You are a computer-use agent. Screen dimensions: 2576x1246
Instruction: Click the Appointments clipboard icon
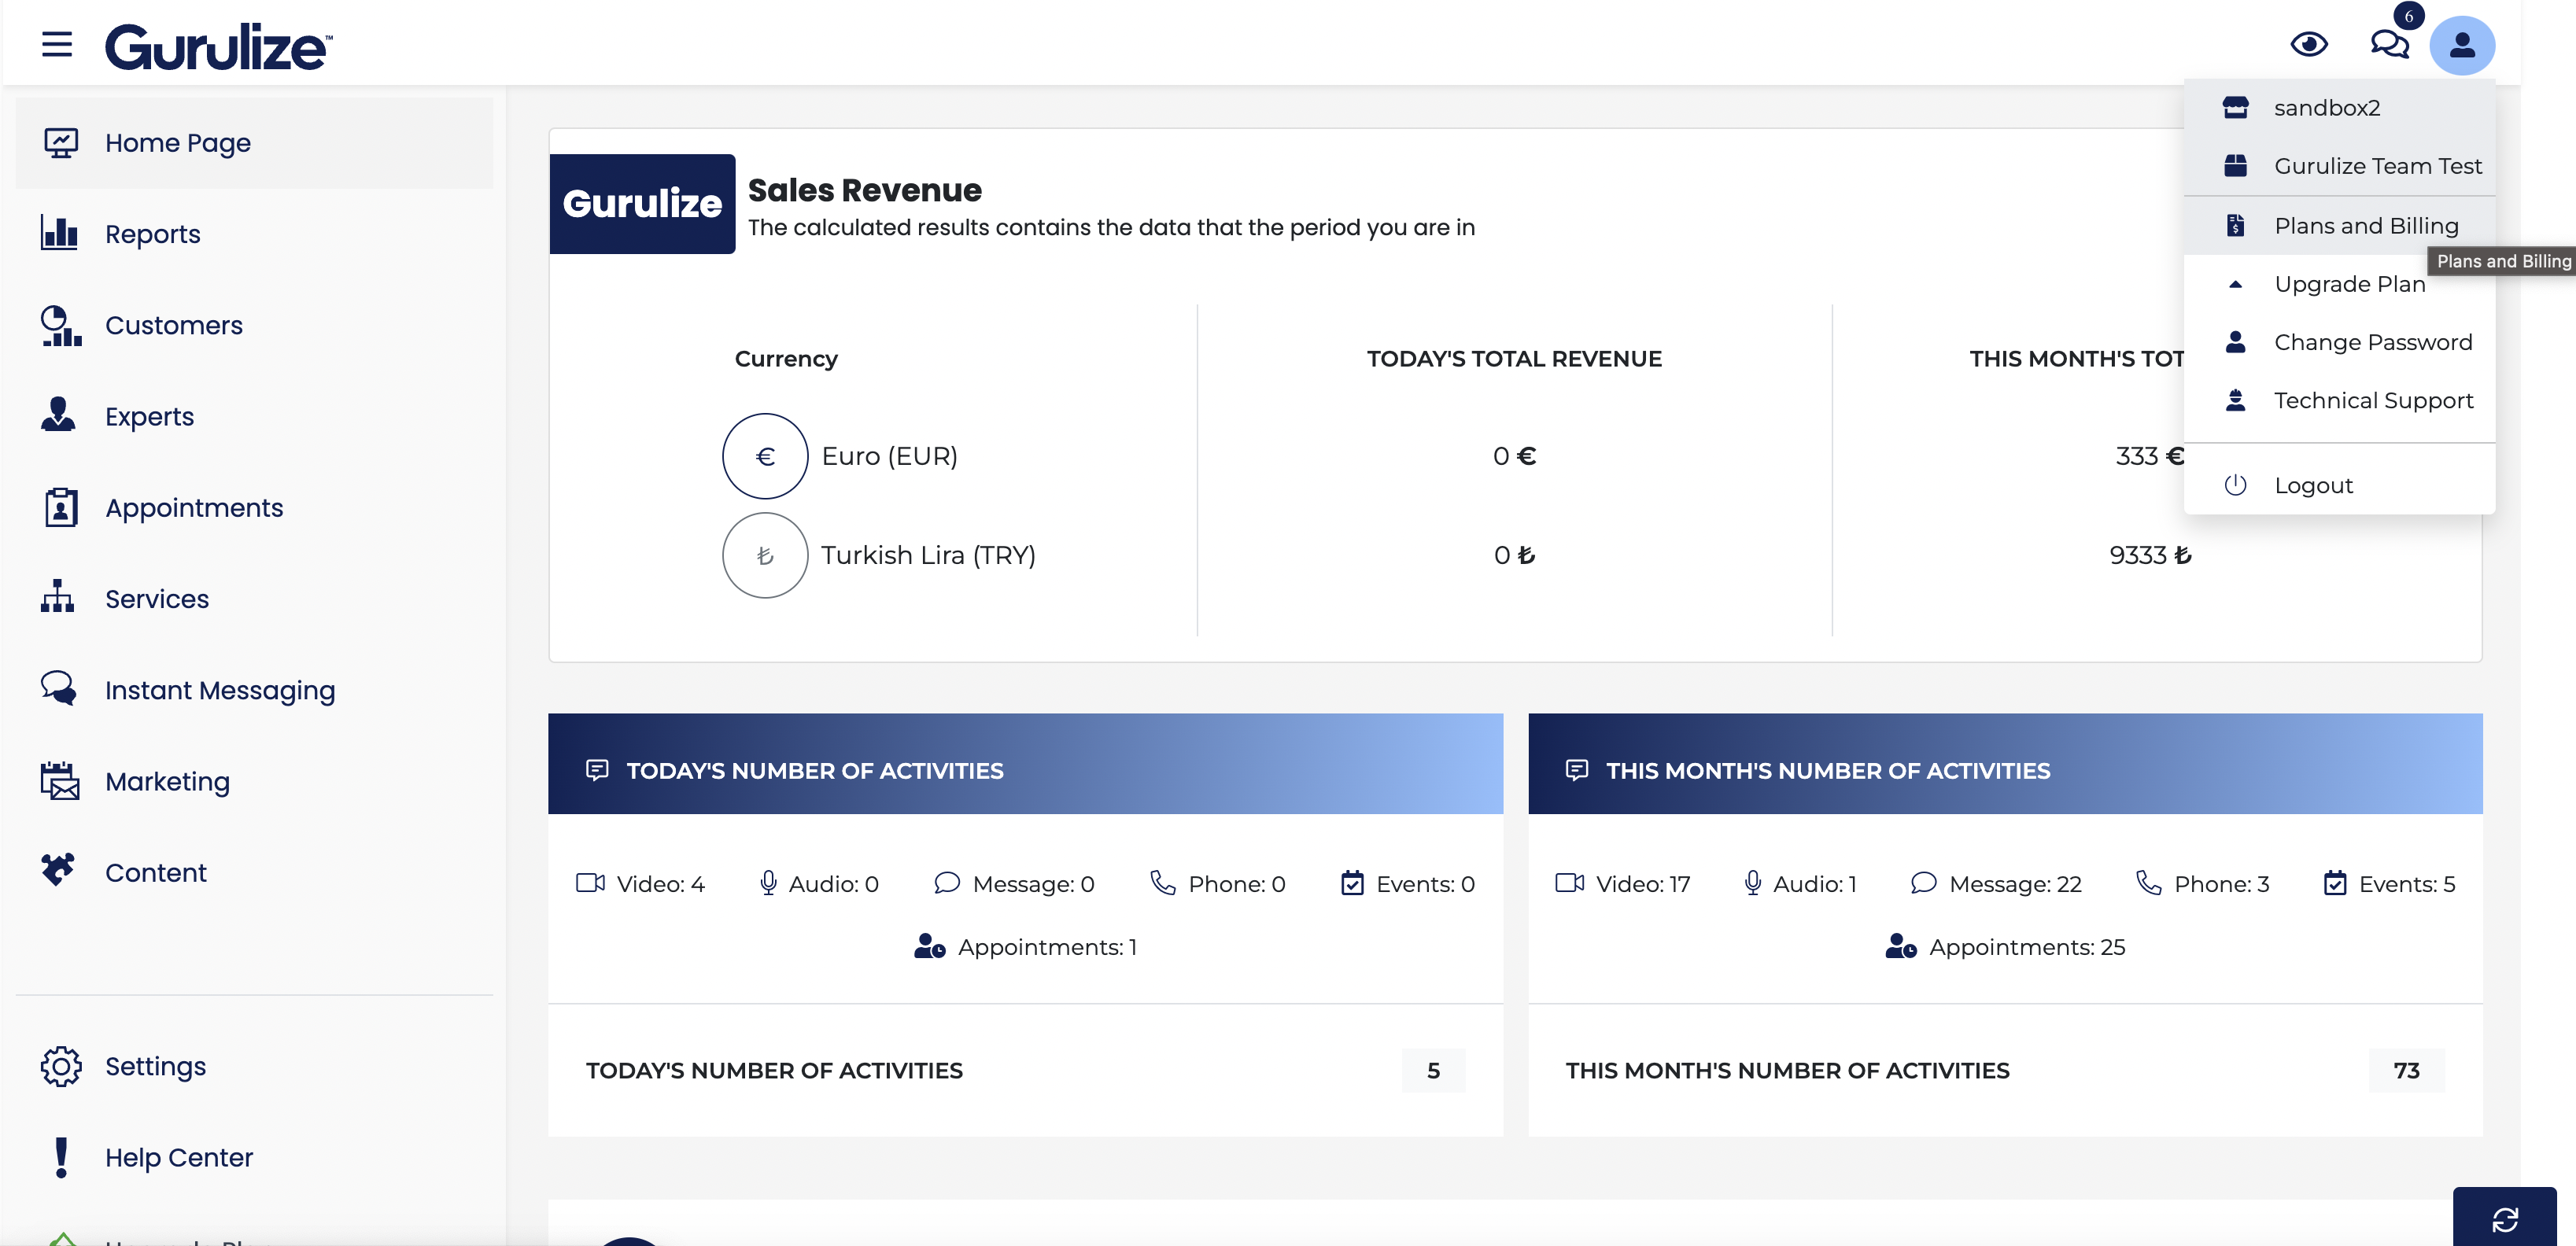[60, 507]
